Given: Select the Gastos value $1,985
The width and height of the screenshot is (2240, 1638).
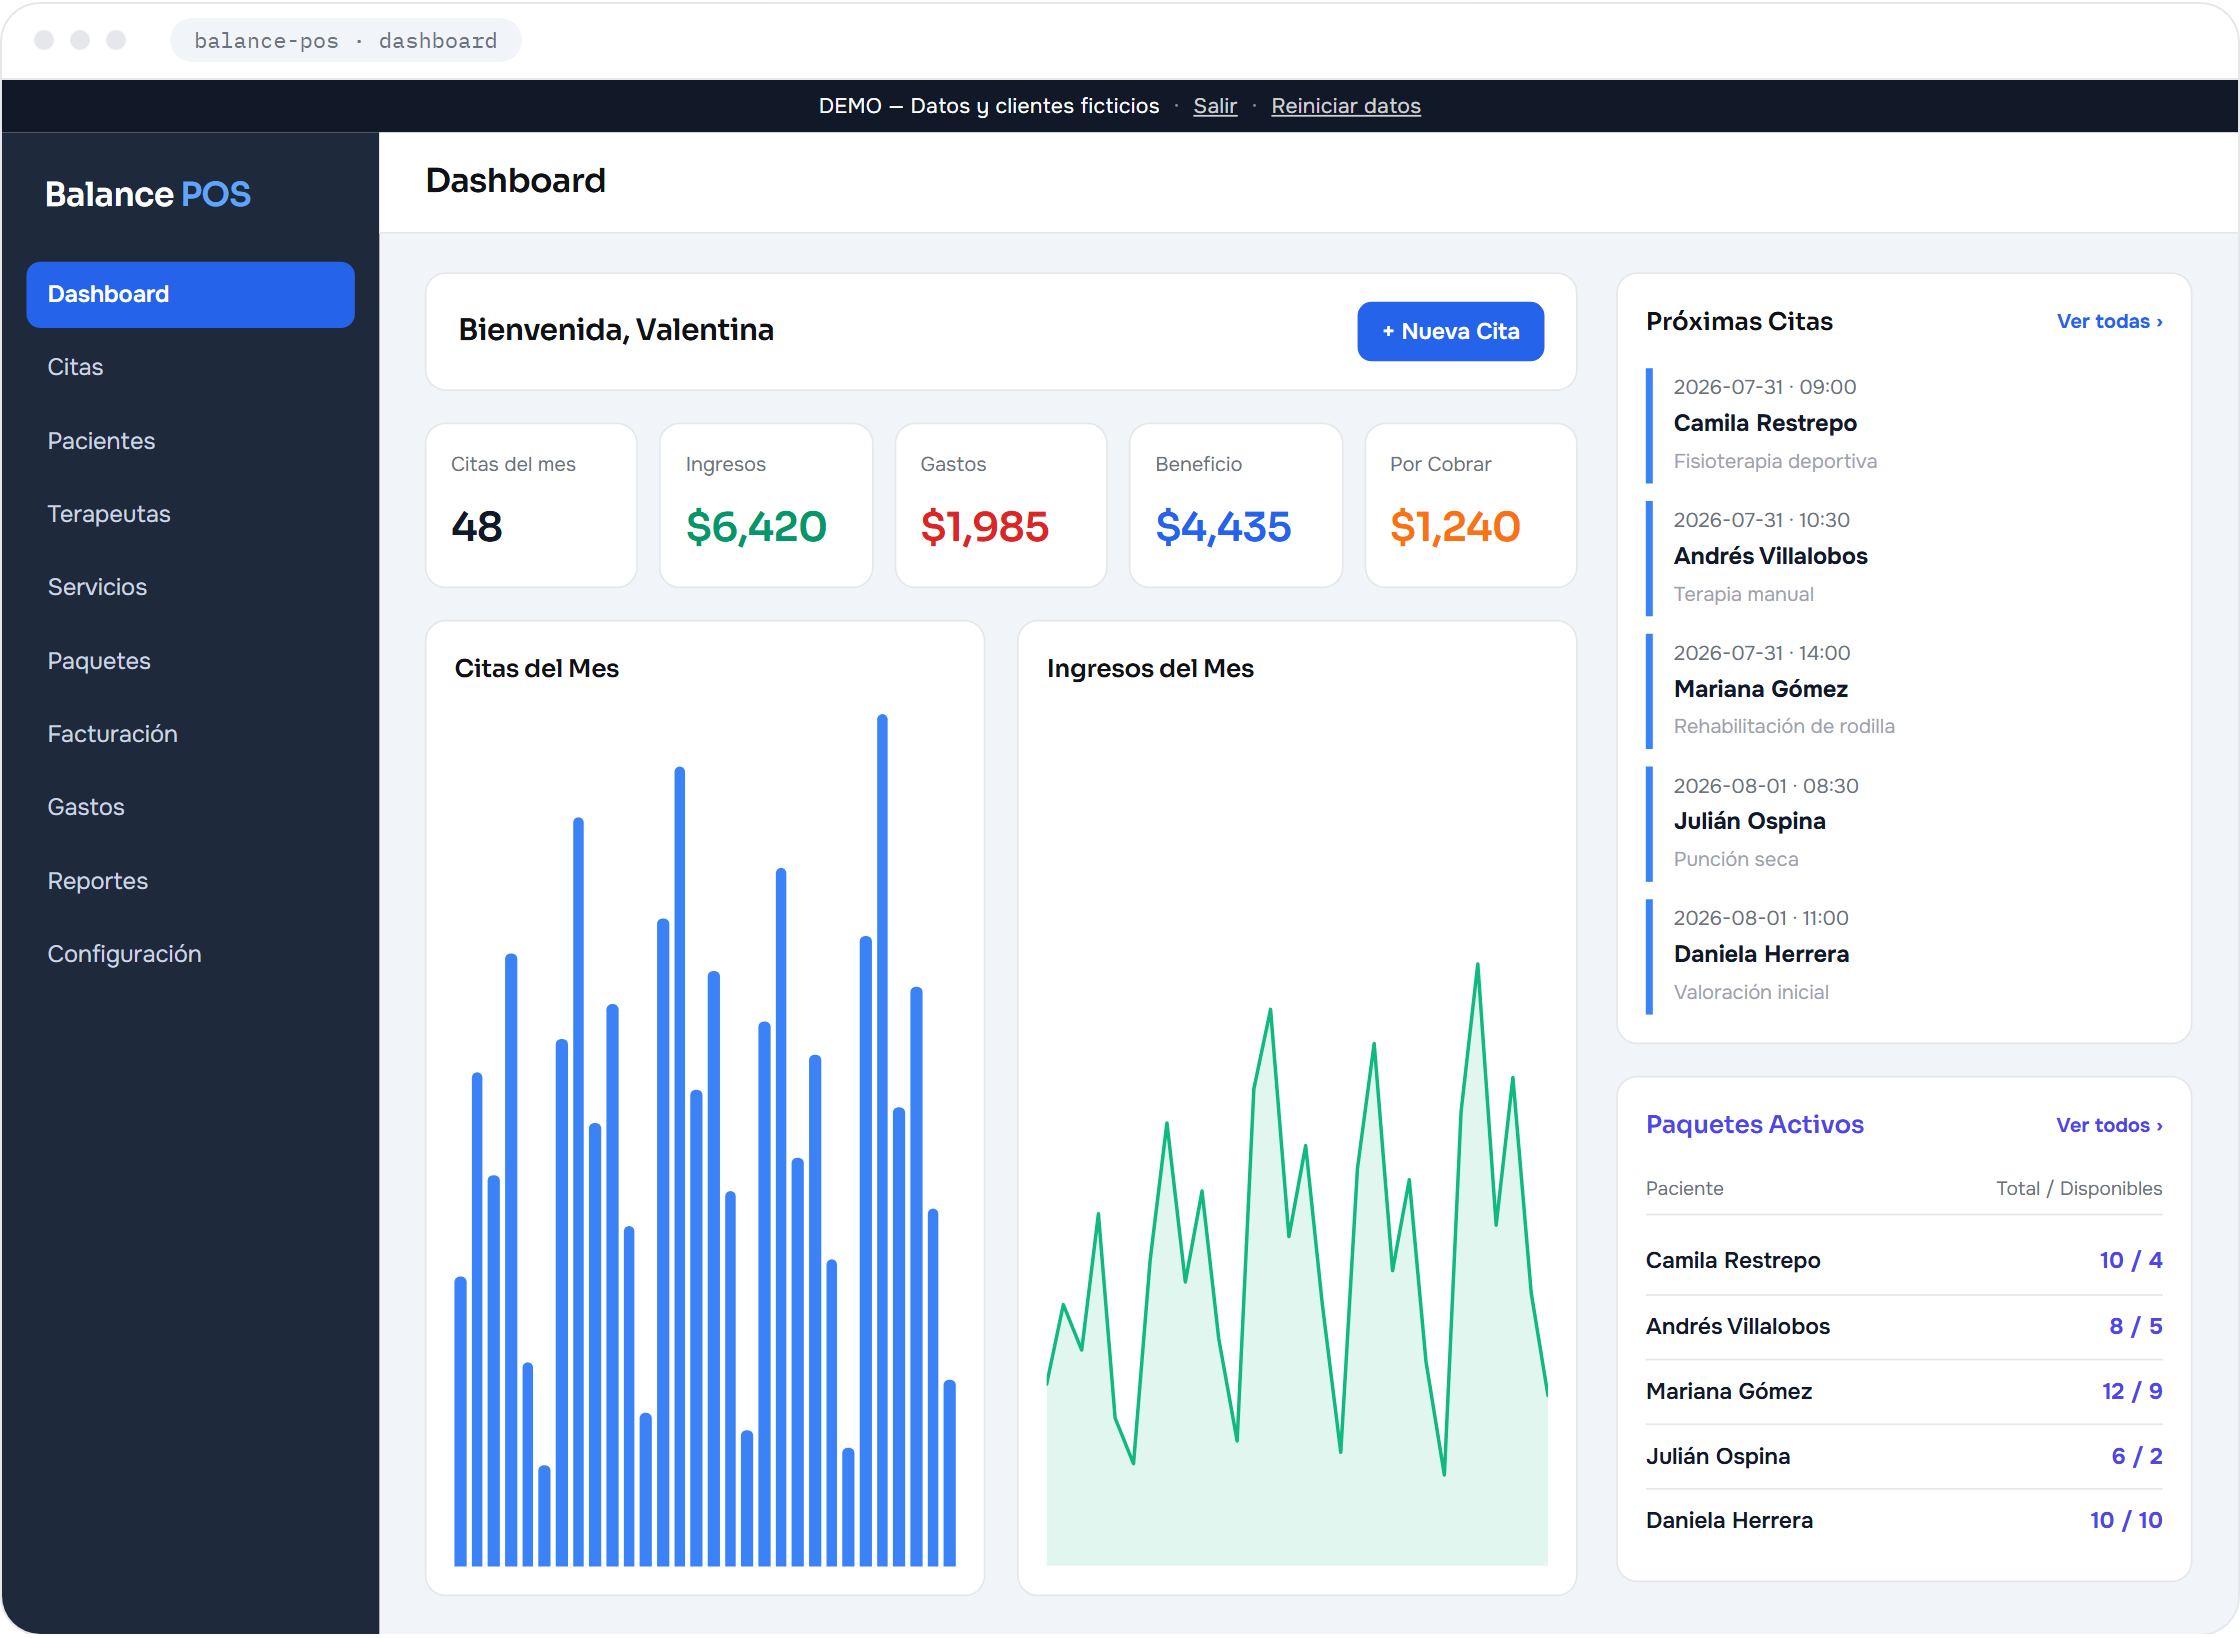Looking at the screenshot, I should pos(984,527).
